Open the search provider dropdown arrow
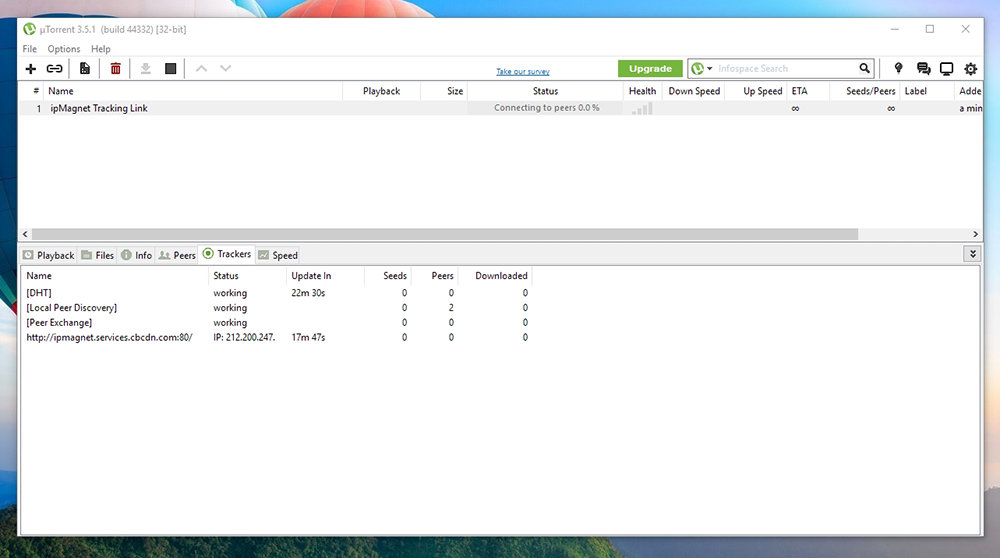The width and height of the screenshot is (1000, 558). [x=710, y=69]
